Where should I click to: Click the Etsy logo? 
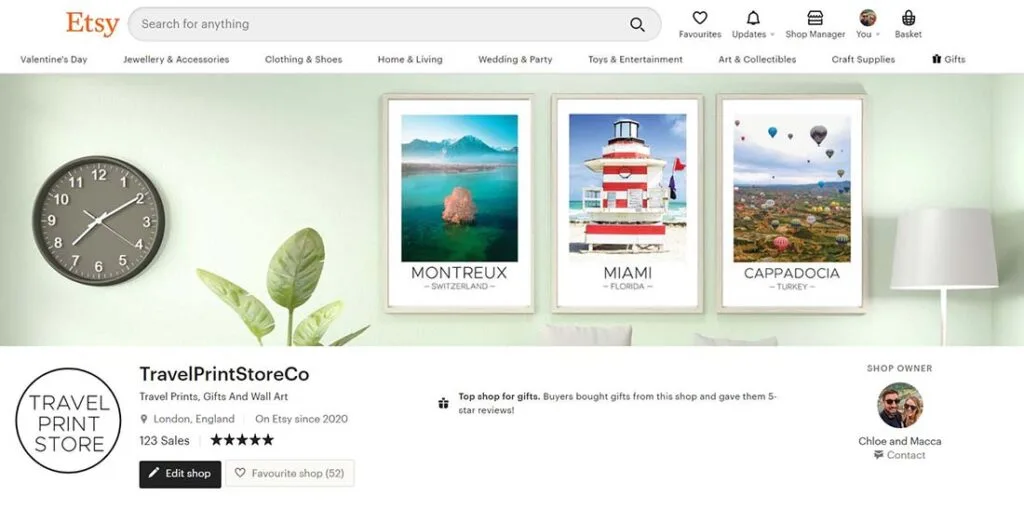[92, 23]
